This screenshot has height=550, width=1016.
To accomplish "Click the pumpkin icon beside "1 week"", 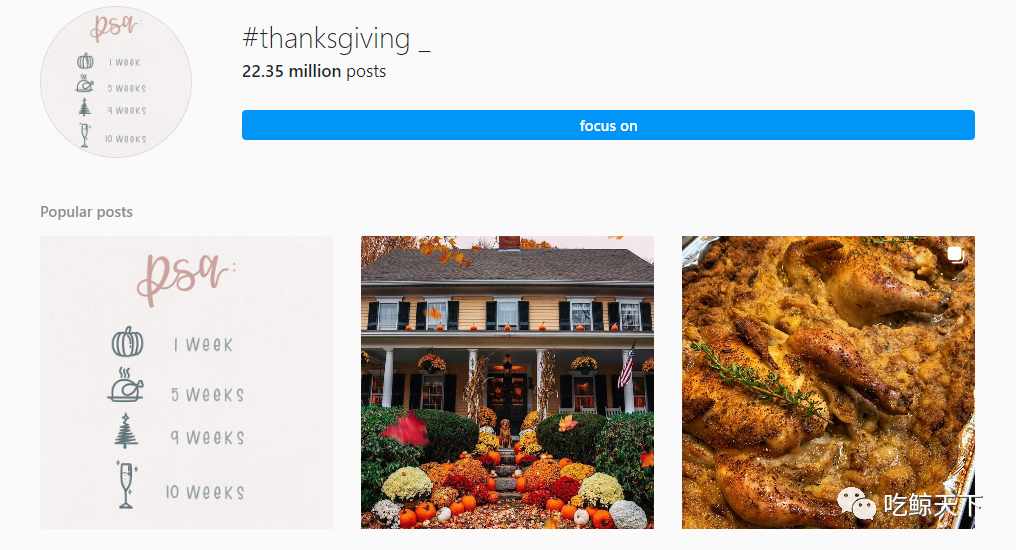I will [128, 342].
